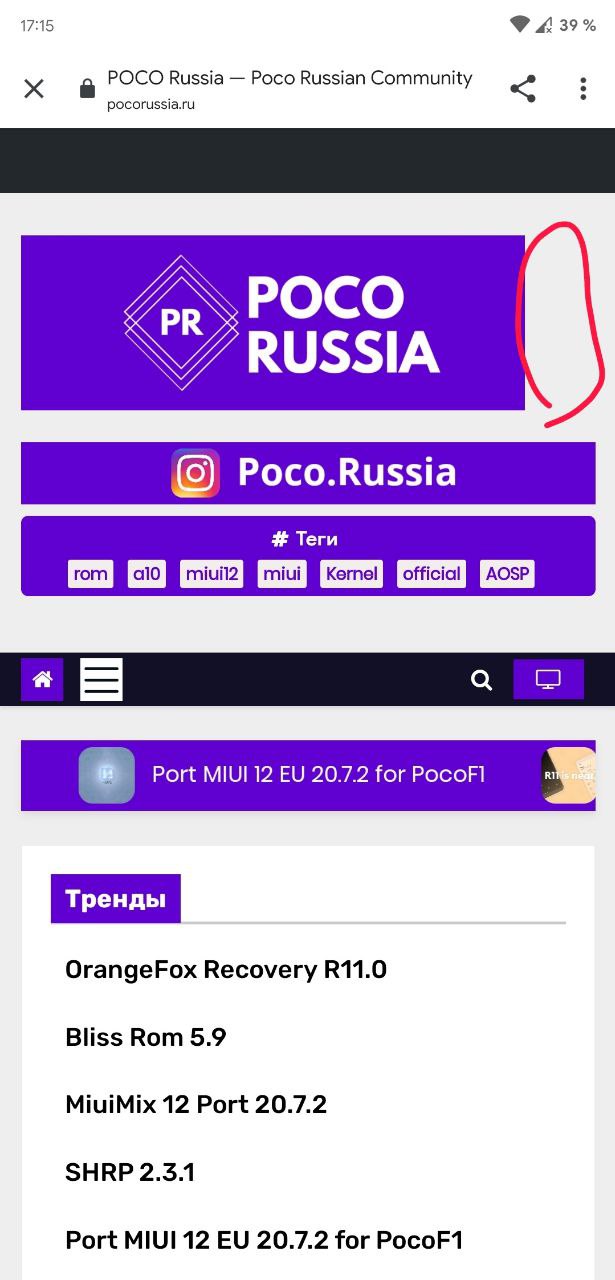Tap Port MIUI 12 EU slider thumbnail
This screenshot has width=615, height=1280.
pyautogui.click(x=107, y=775)
